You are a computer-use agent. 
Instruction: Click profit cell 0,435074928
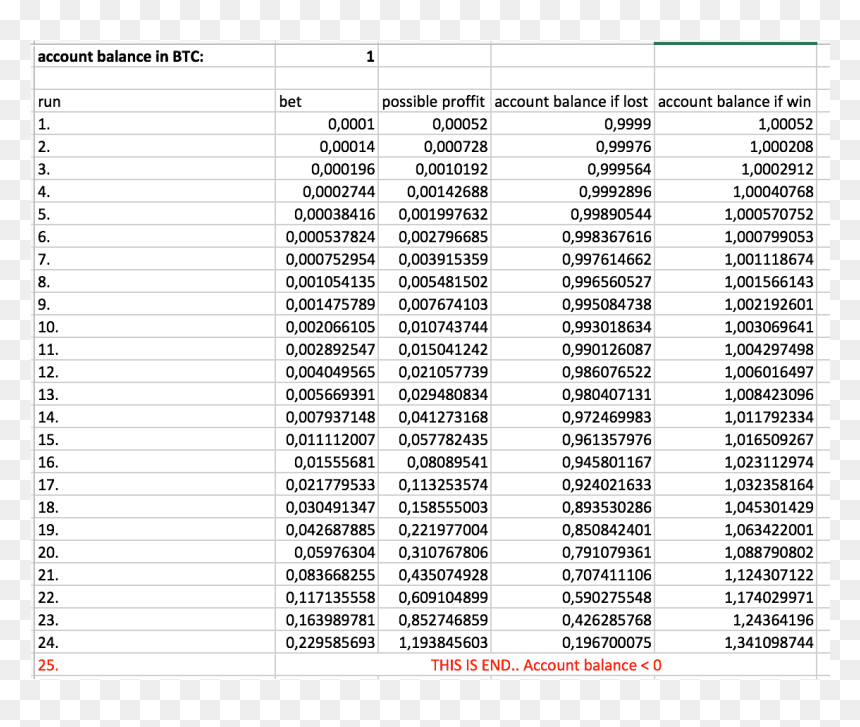[434, 574]
